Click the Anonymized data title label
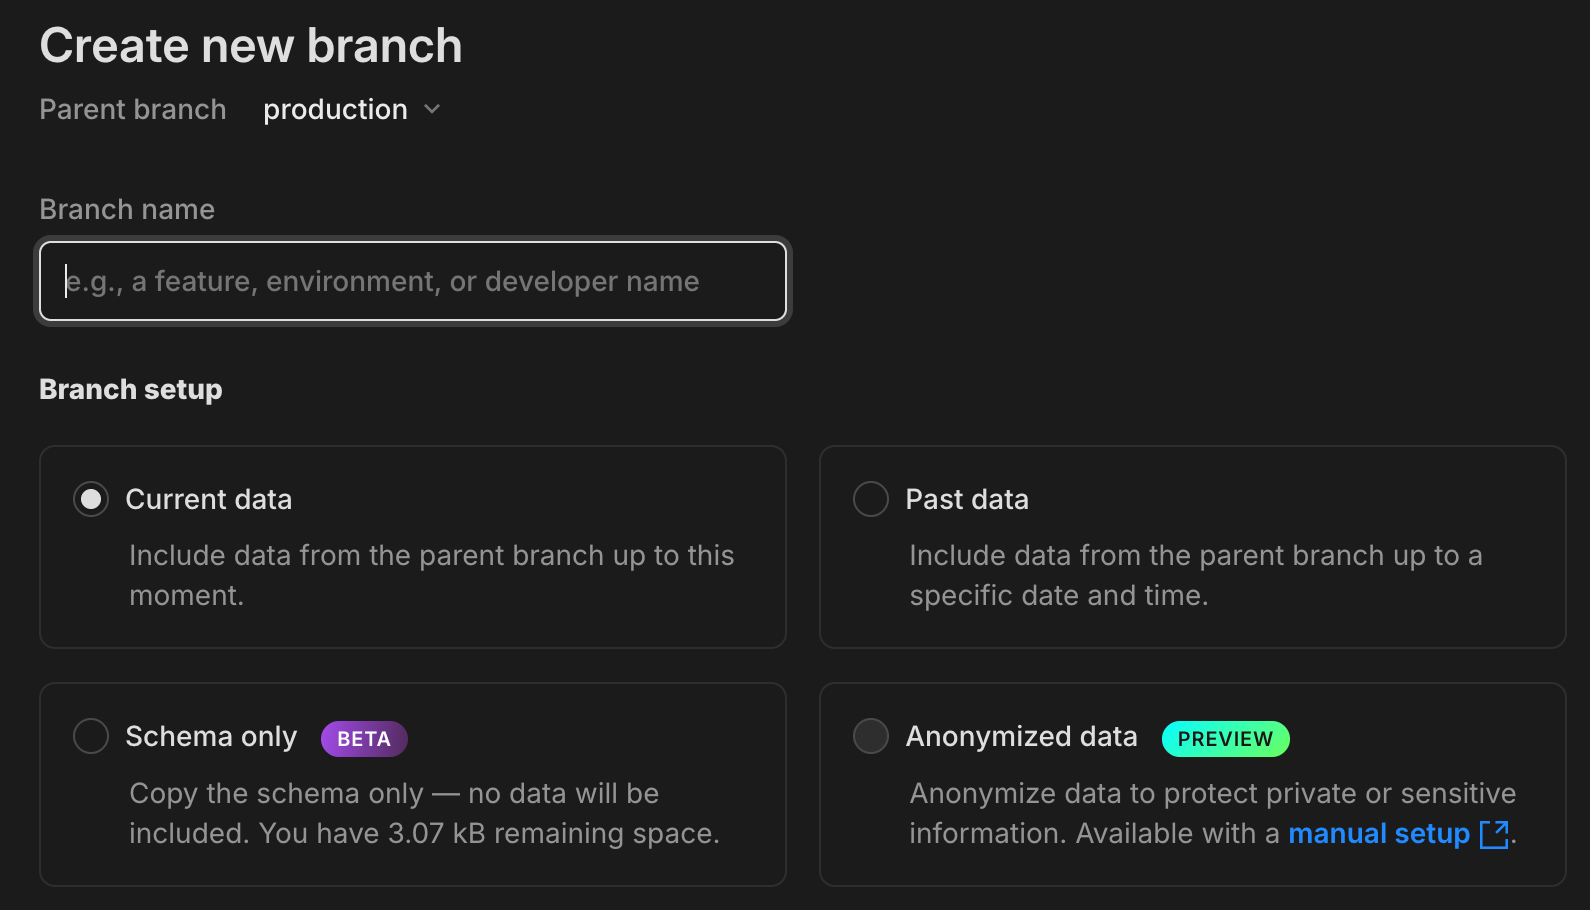 [x=1022, y=737]
